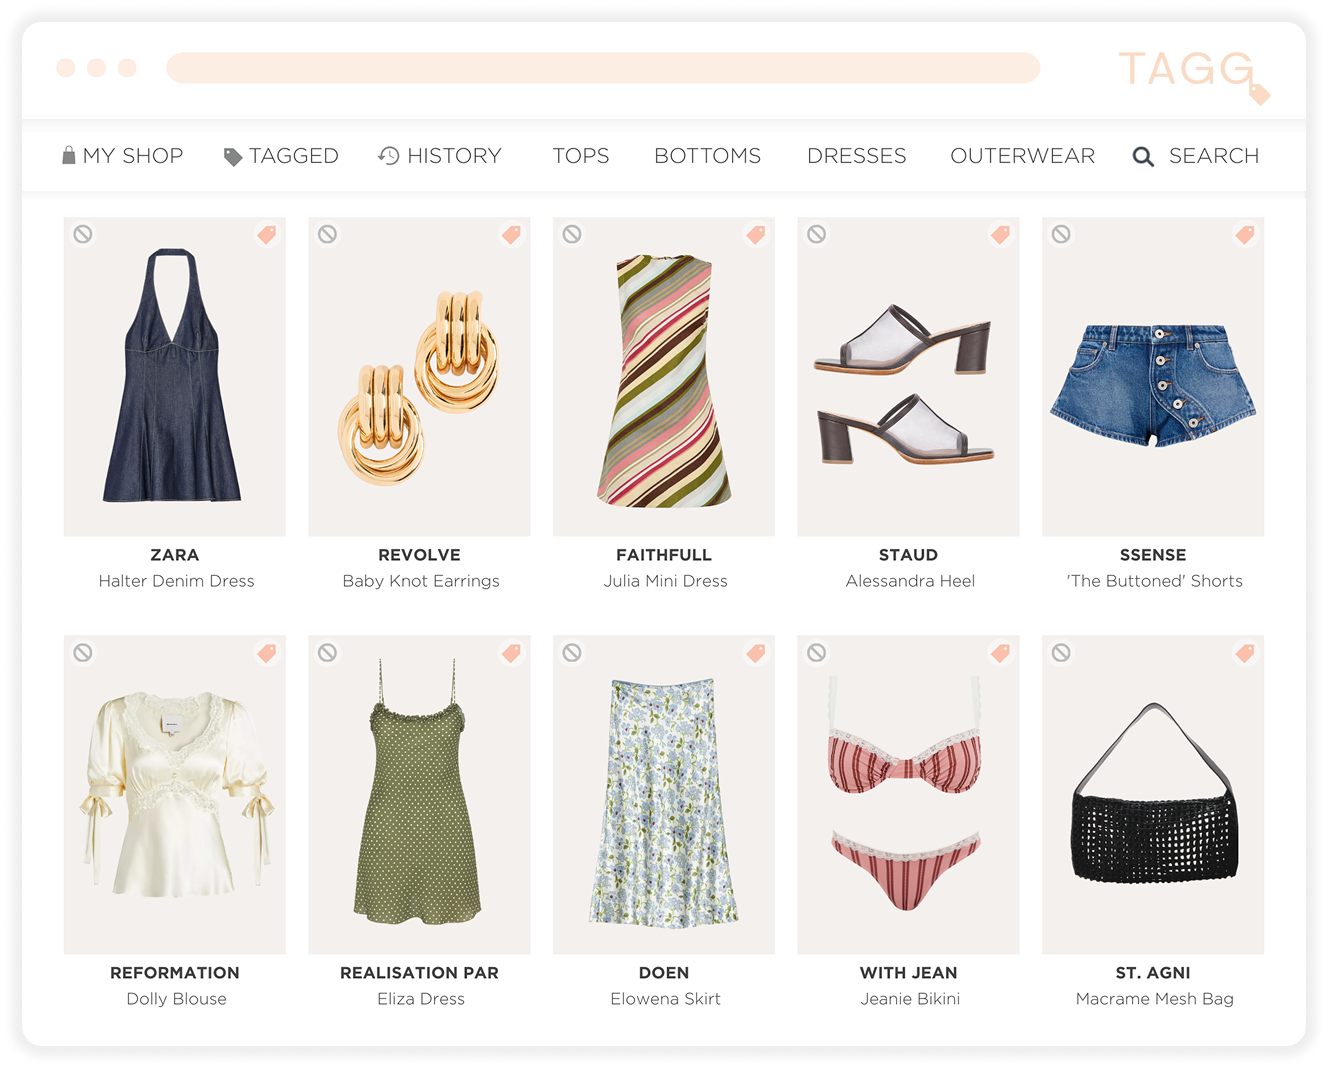1328x1068 pixels.
Task: Click the 'Baby Knot Earrings' title
Action: (421, 581)
